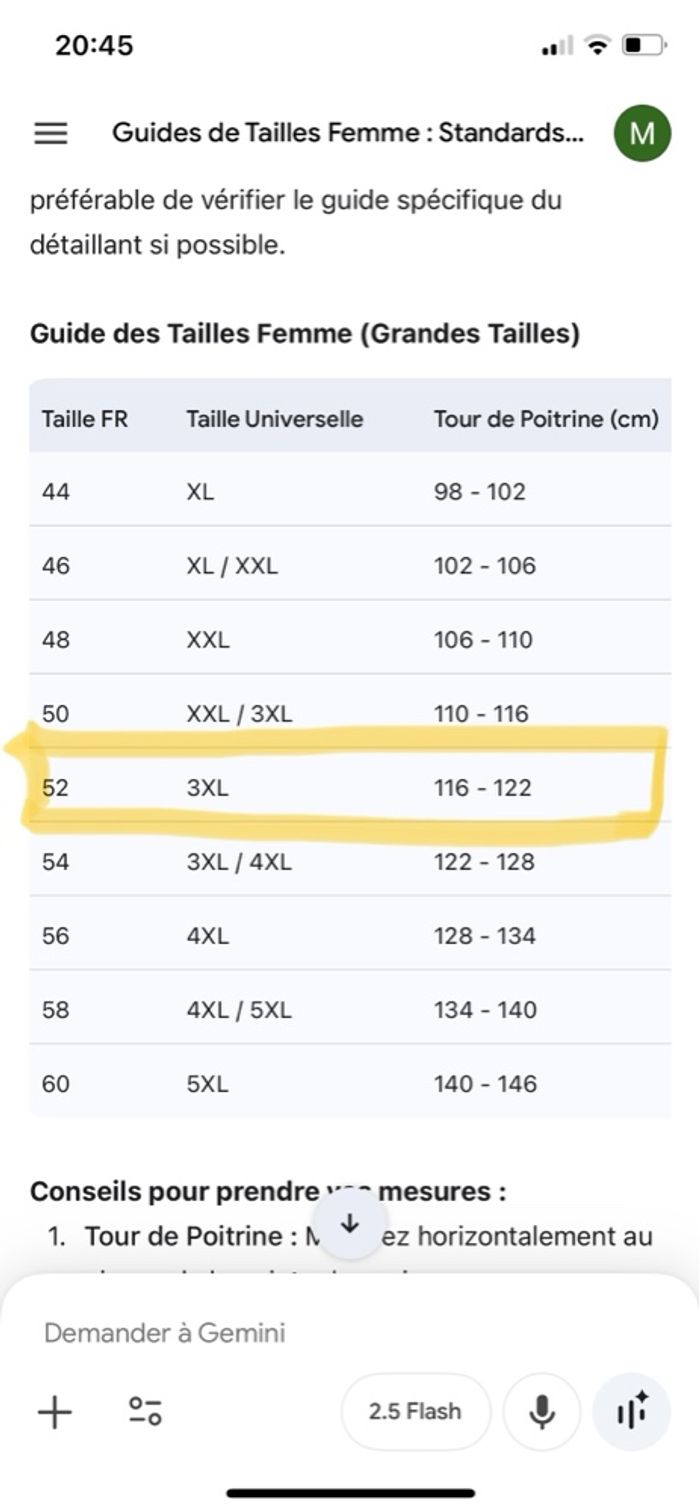
Task: Tap the Guide des Tailles Femme heading
Action: pyautogui.click(x=305, y=333)
